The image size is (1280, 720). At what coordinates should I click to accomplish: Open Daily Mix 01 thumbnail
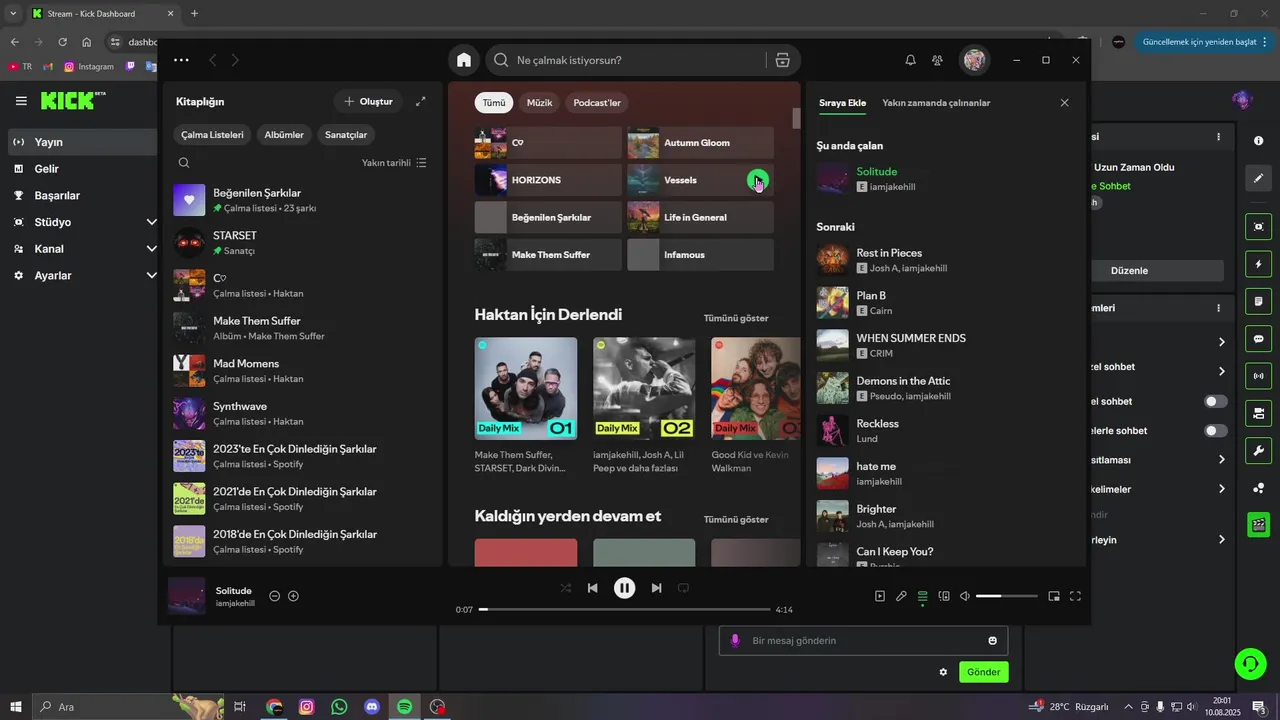[526, 388]
